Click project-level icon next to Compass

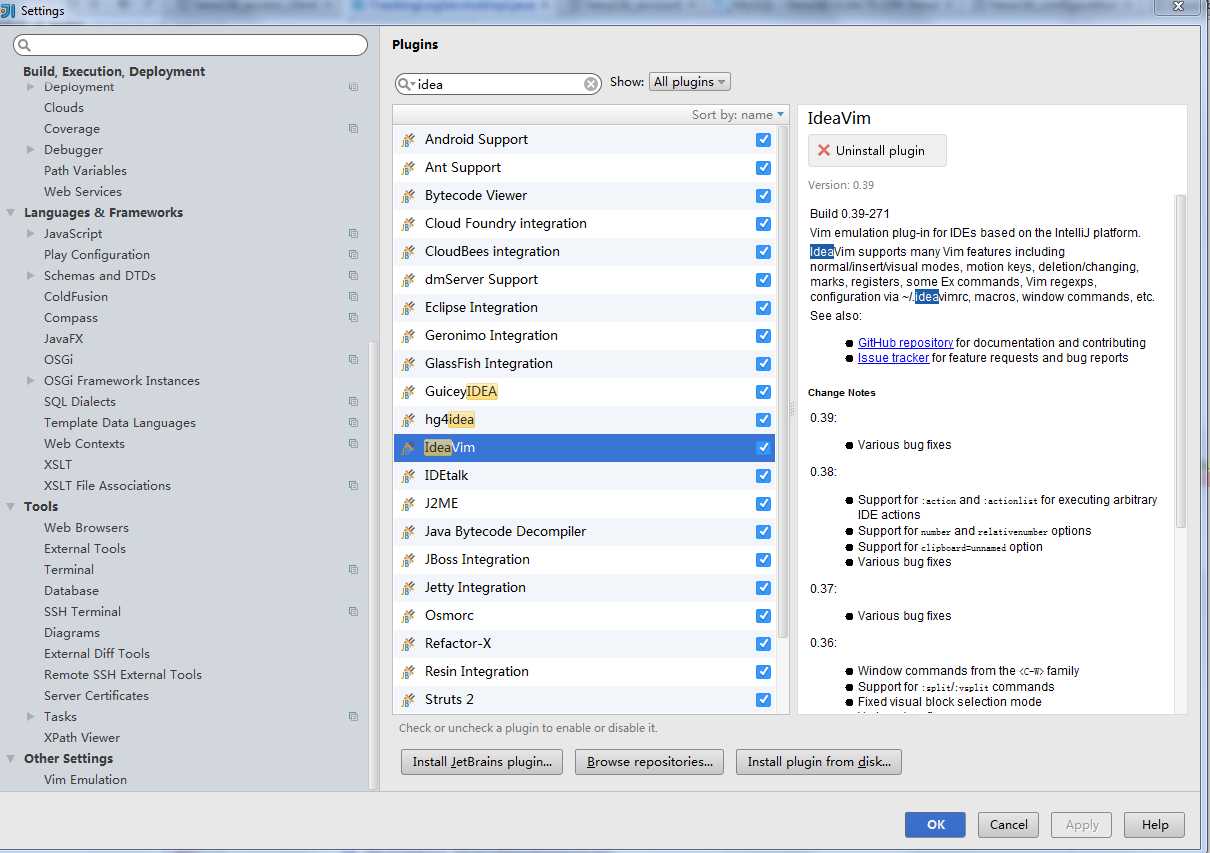(x=353, y=318)
